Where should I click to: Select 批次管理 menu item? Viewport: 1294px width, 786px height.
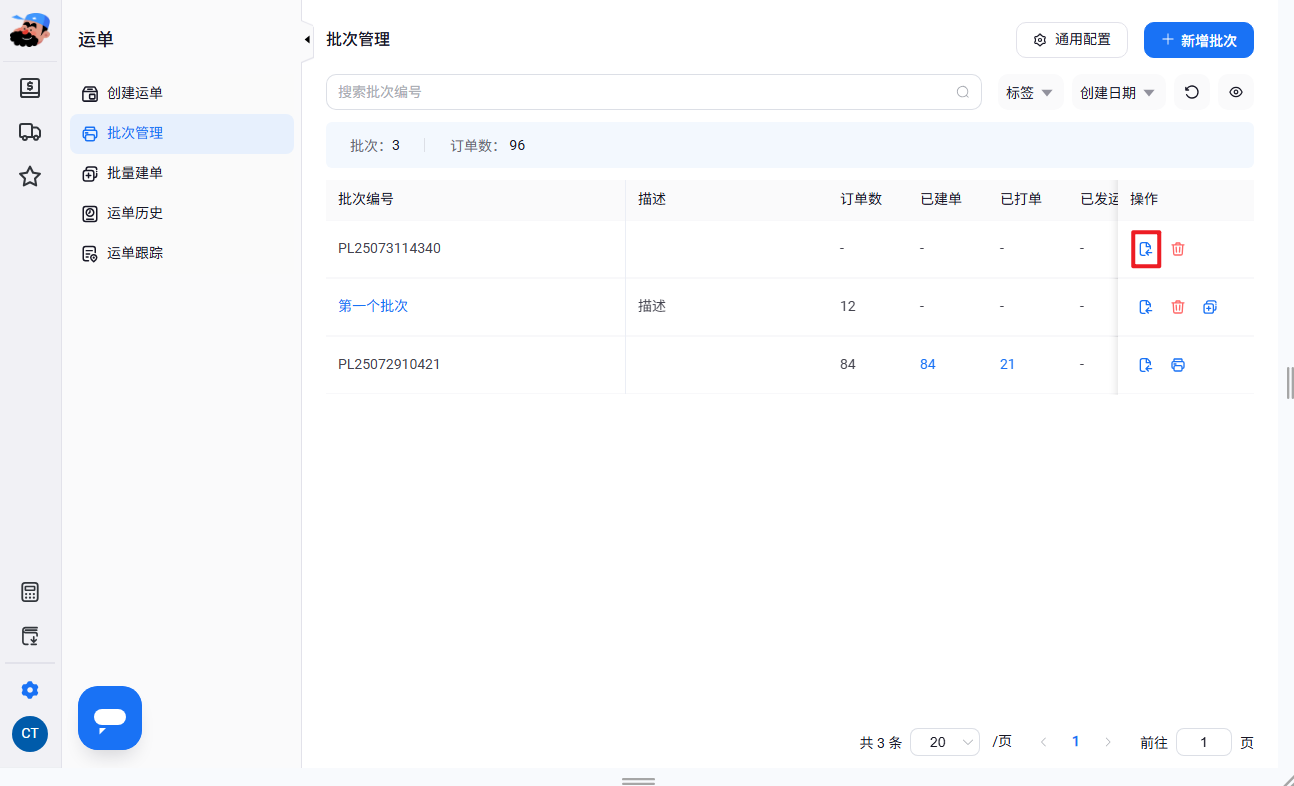click(181, 133)
